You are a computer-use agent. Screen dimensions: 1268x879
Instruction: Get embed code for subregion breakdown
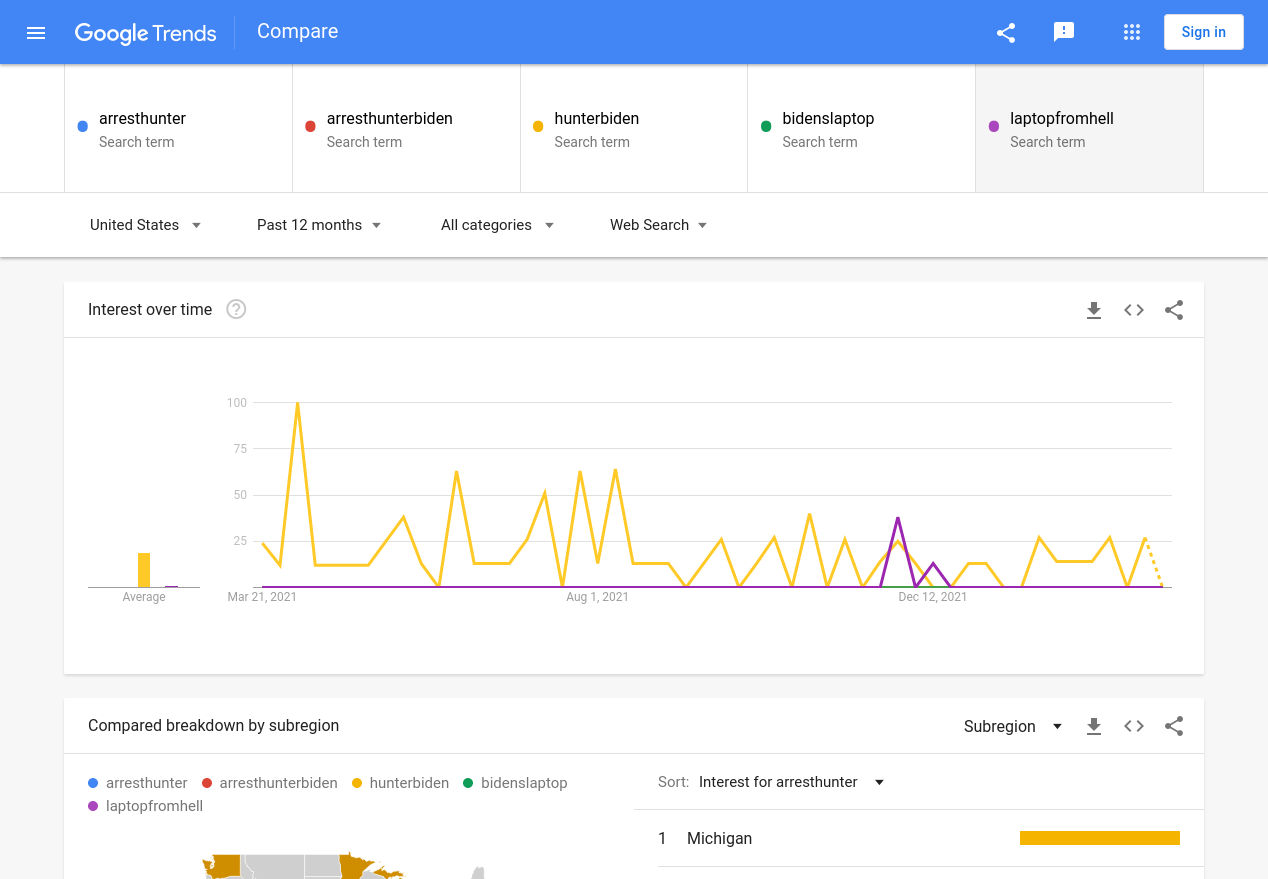tap(1134, 726)
